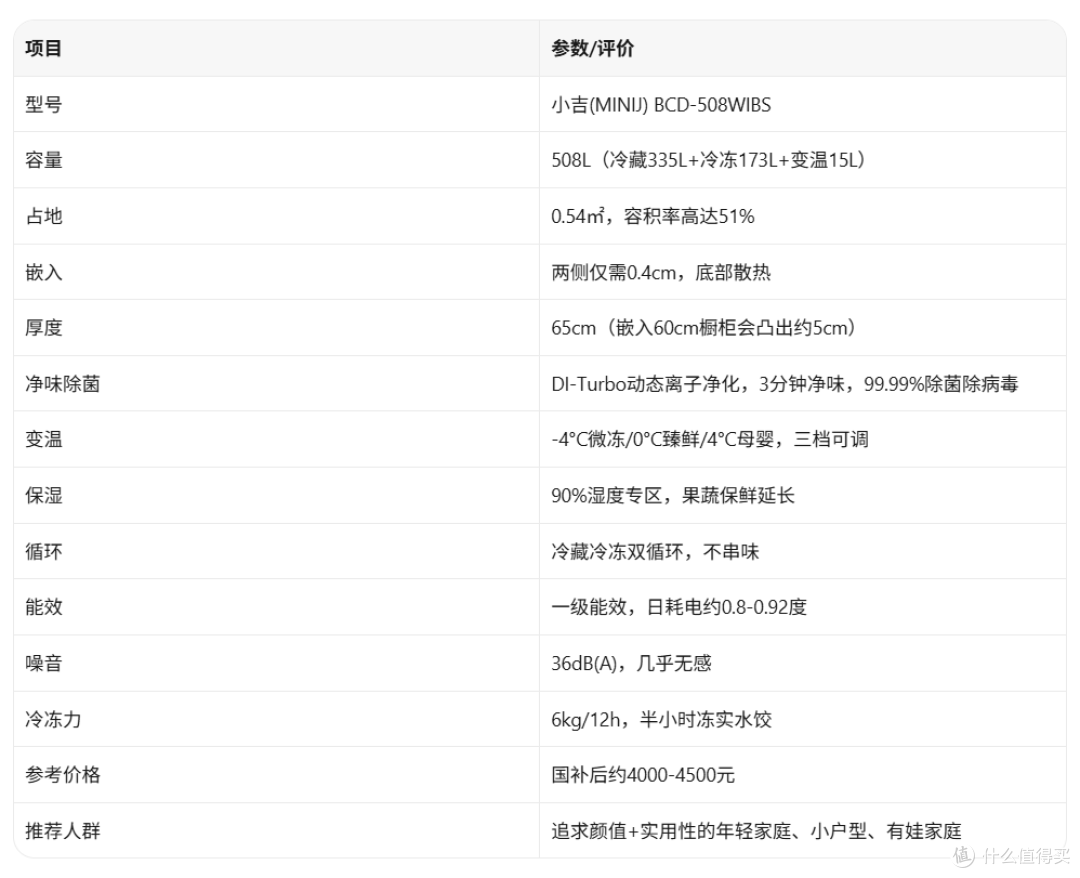The image size is (1080, 878).
Task: Select the model text 小吉(MINIJ) BCD-508WIBS
Action: pos(661,105)
